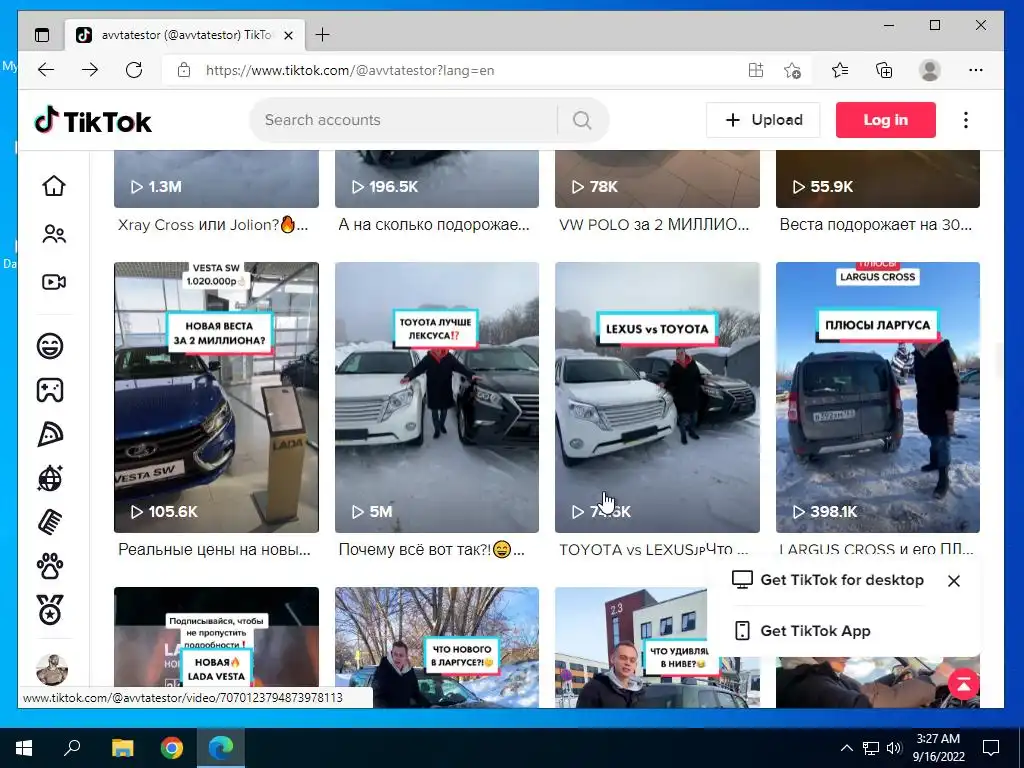Click the Log in button
Image resolution: width=1024 pixels, height=768 pixels.
(x=886, y=120)
